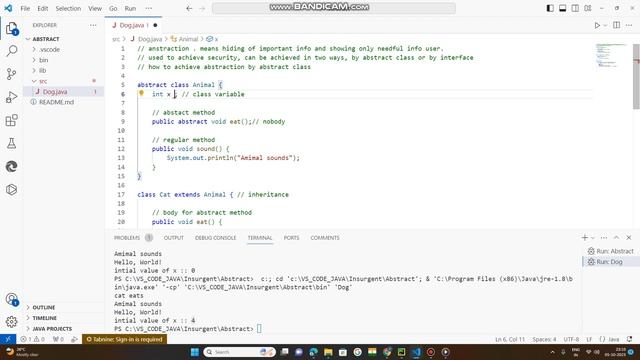640x360 pixels.
Task: Open the Search view in activity bar
Action: pyautogui.click(x=12, y=51)
